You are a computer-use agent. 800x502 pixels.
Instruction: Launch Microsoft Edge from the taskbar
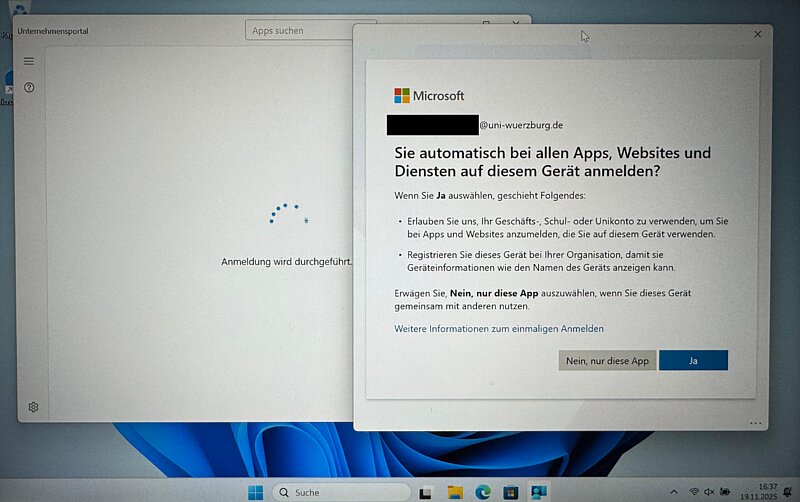click(483, 492)
